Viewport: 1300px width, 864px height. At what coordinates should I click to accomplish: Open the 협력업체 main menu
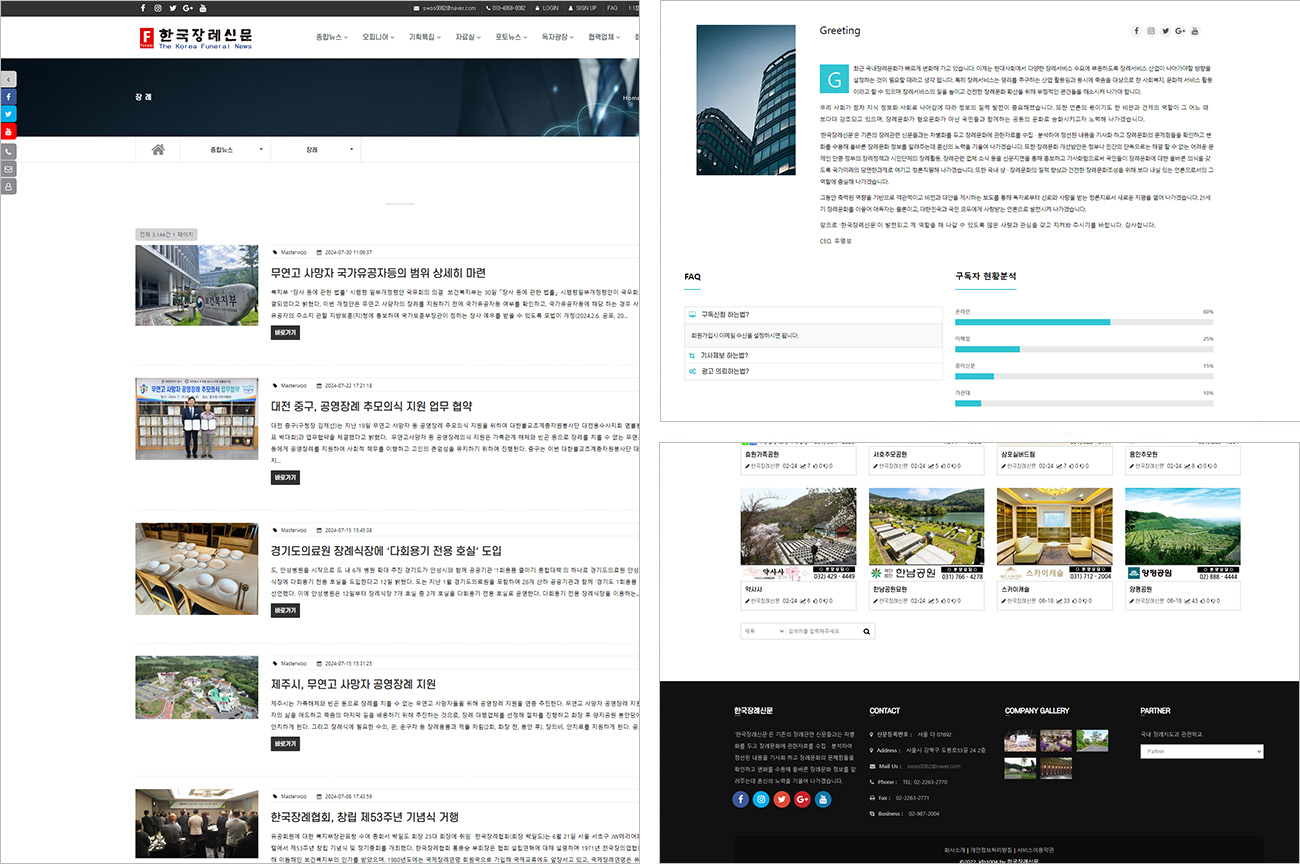pos(605,37)
